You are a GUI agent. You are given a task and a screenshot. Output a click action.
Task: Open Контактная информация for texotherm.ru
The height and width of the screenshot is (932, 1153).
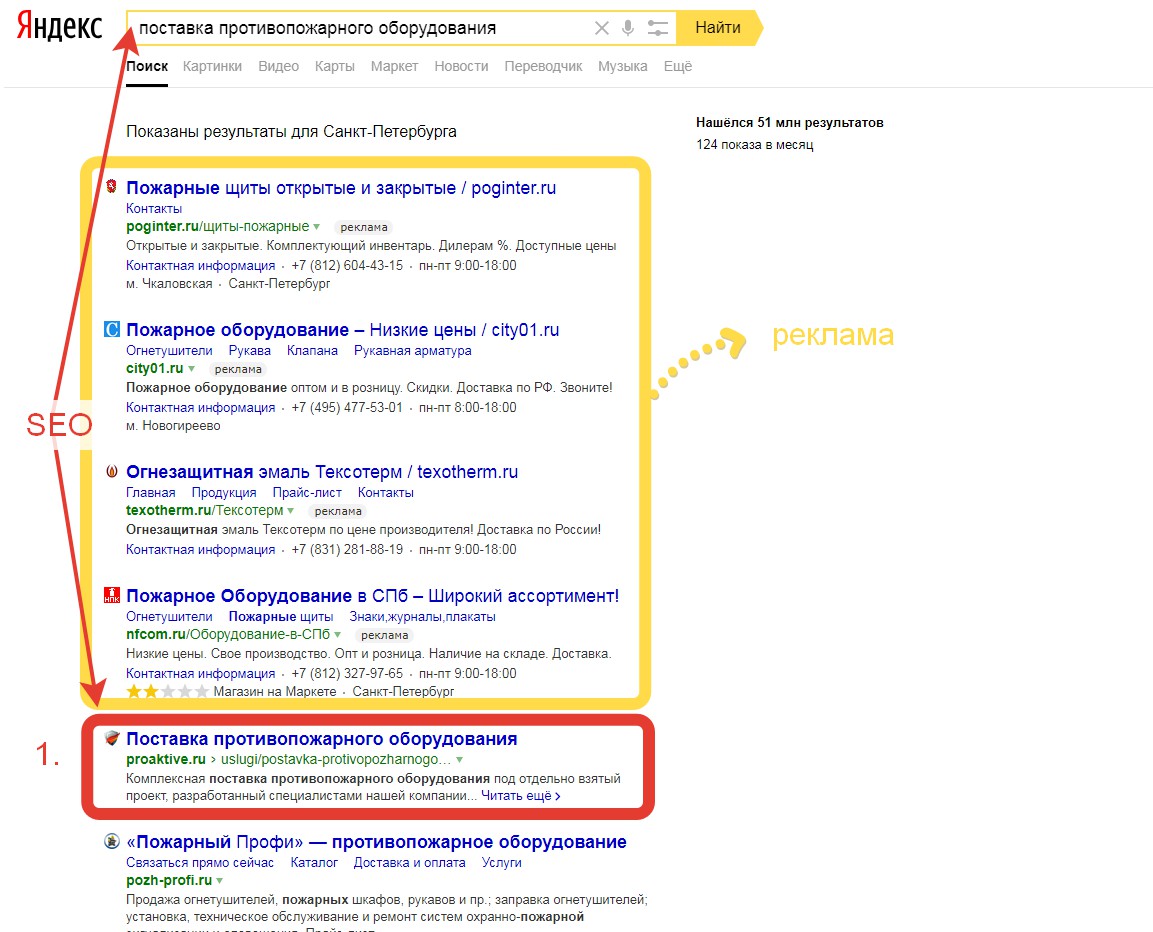pos(200,549)
